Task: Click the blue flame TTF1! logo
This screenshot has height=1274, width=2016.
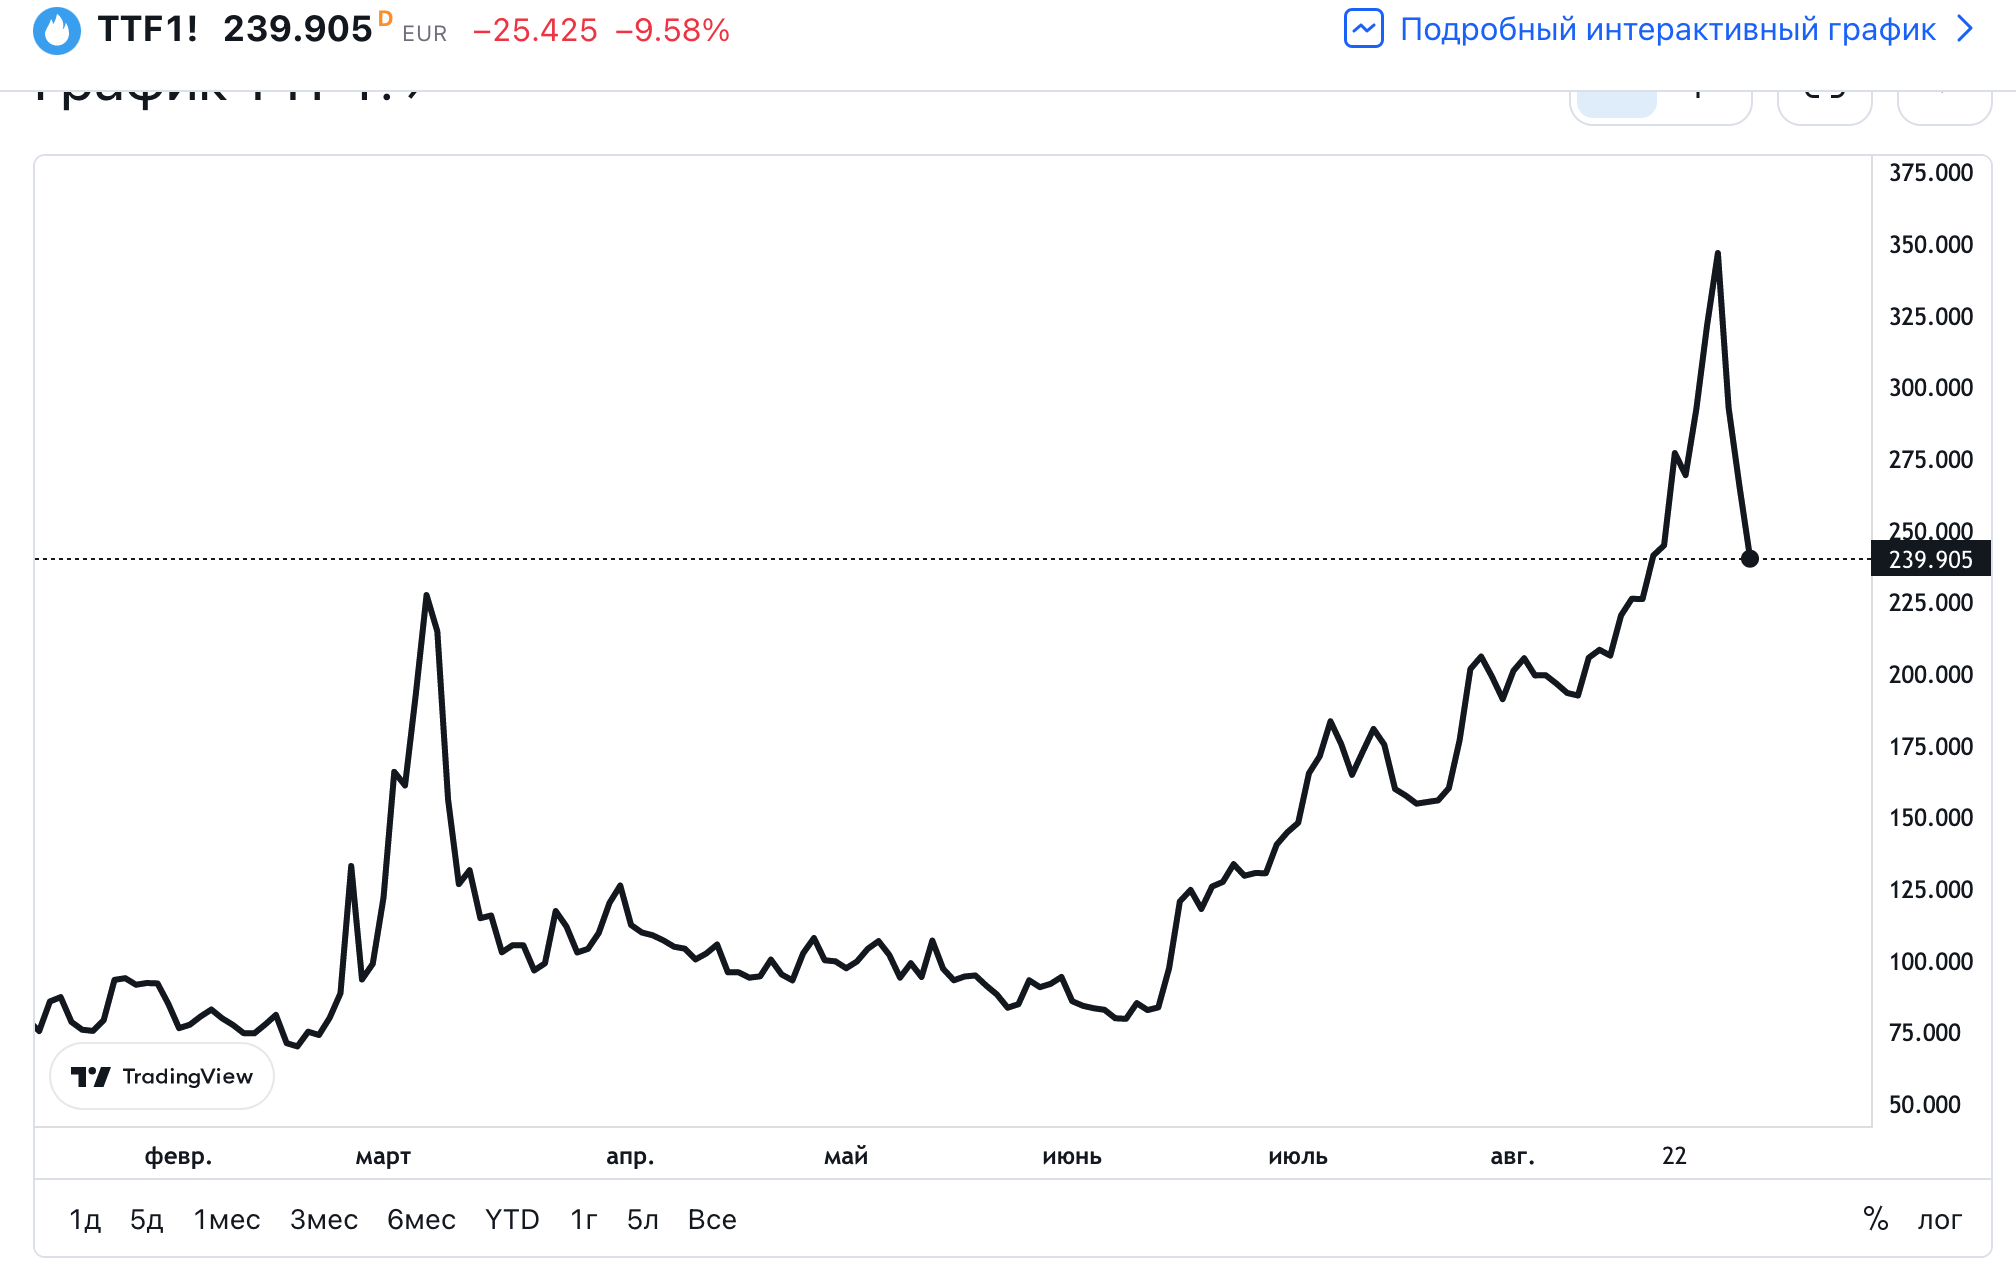Action: [57, 30]
